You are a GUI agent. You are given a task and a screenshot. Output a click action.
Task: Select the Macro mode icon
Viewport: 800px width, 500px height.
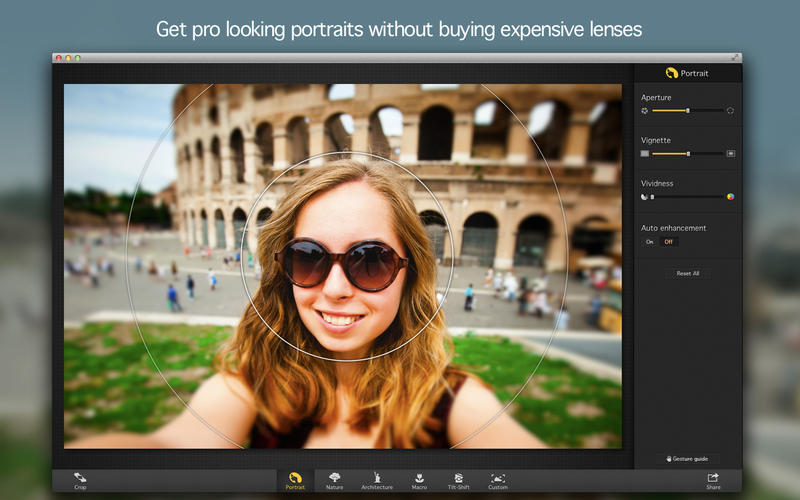tap(419, 480)
